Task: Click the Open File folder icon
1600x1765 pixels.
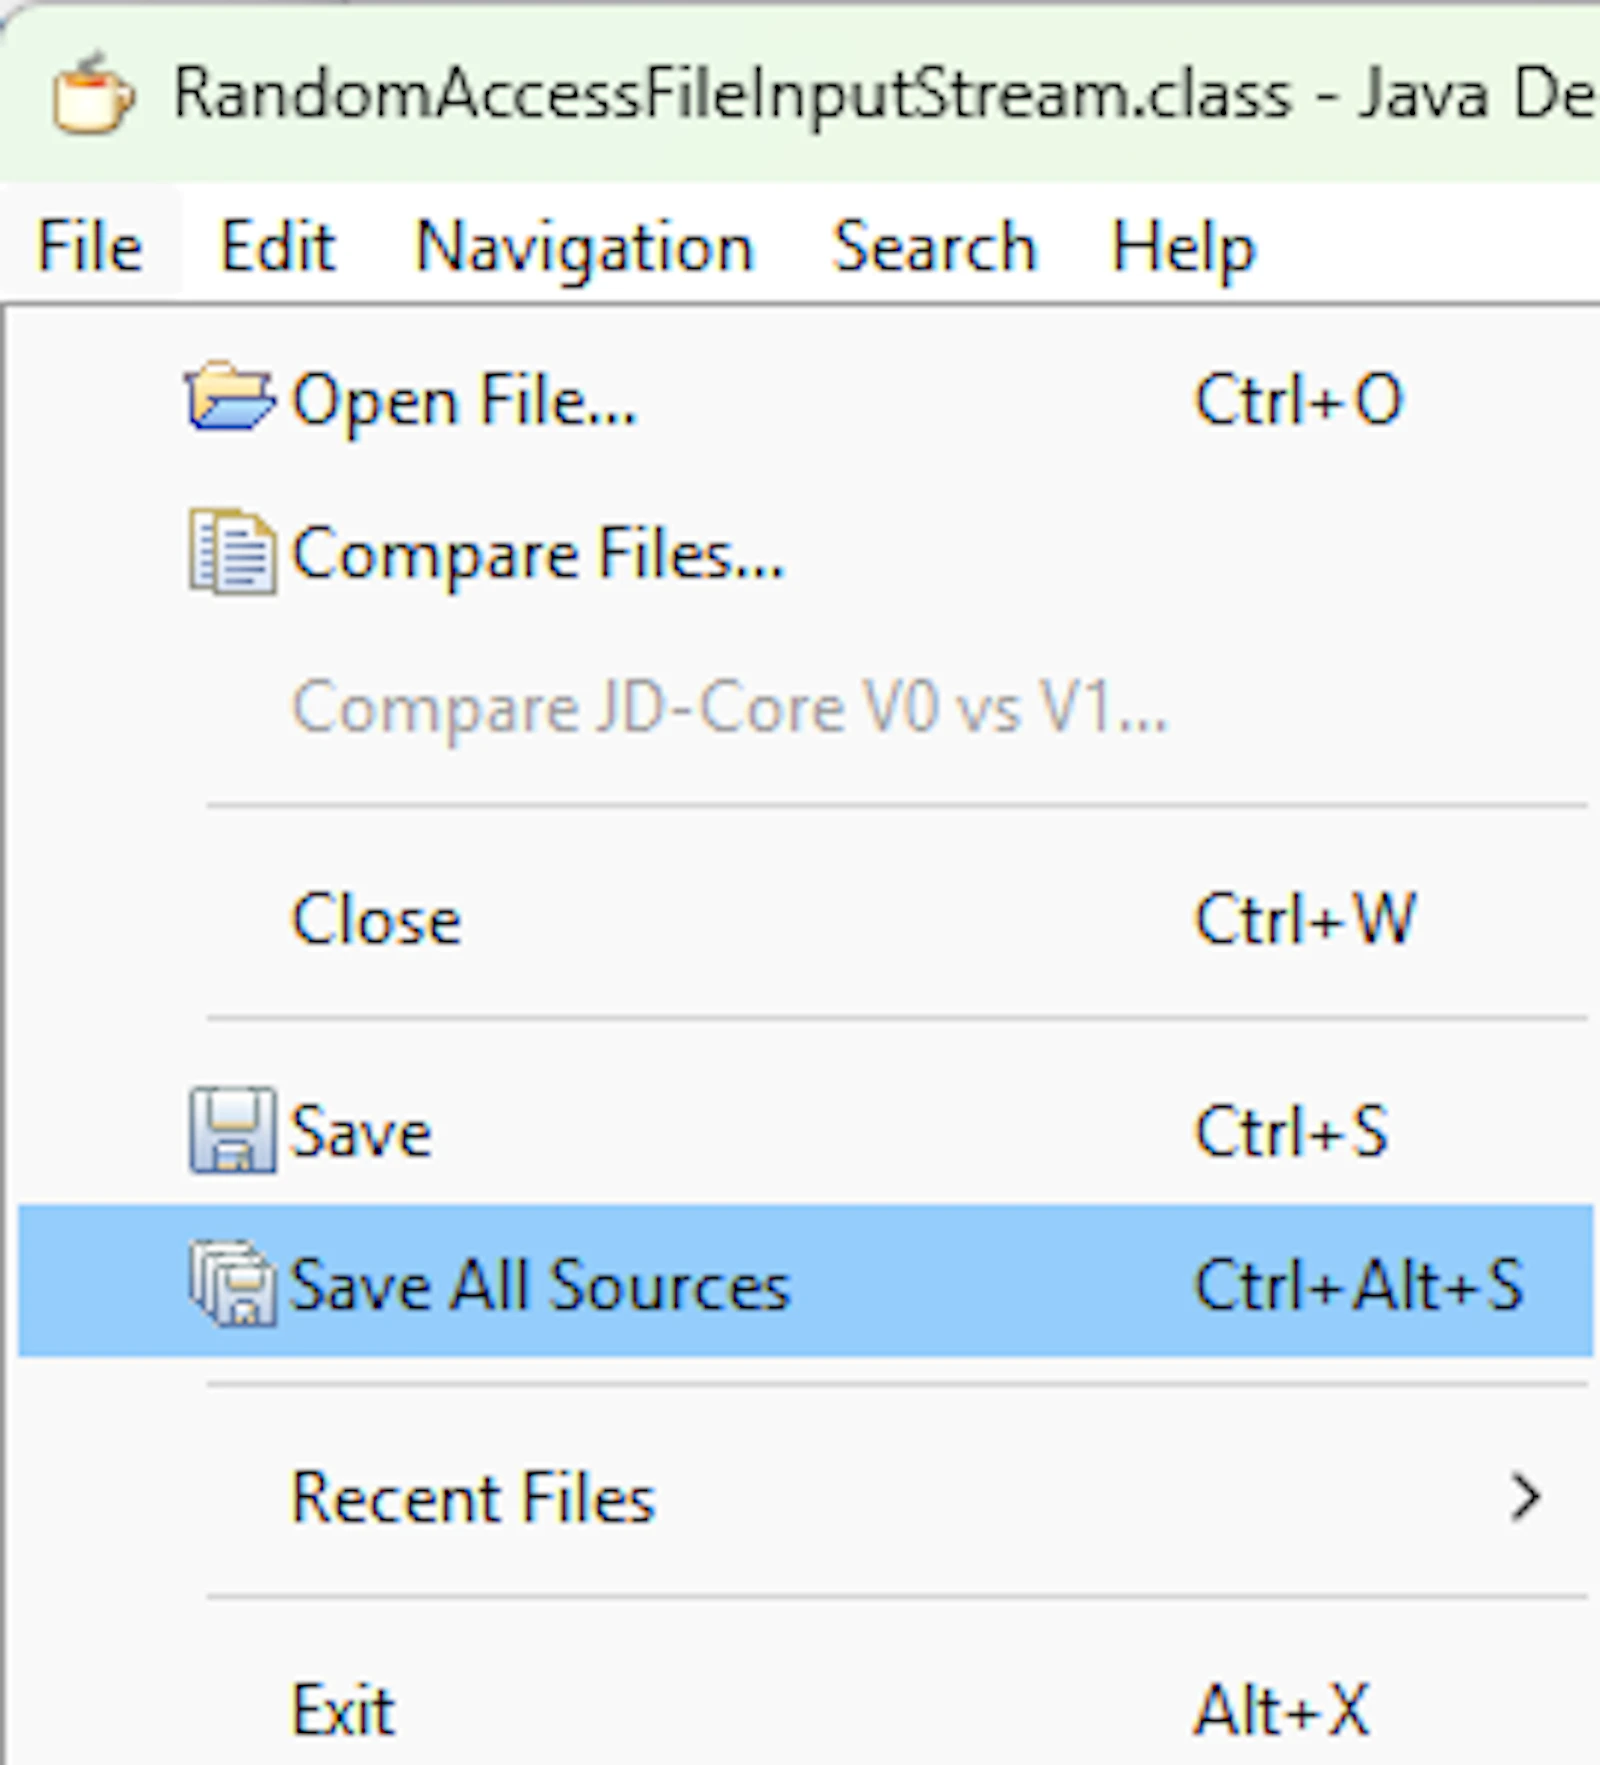Action: tap(229, 398)
